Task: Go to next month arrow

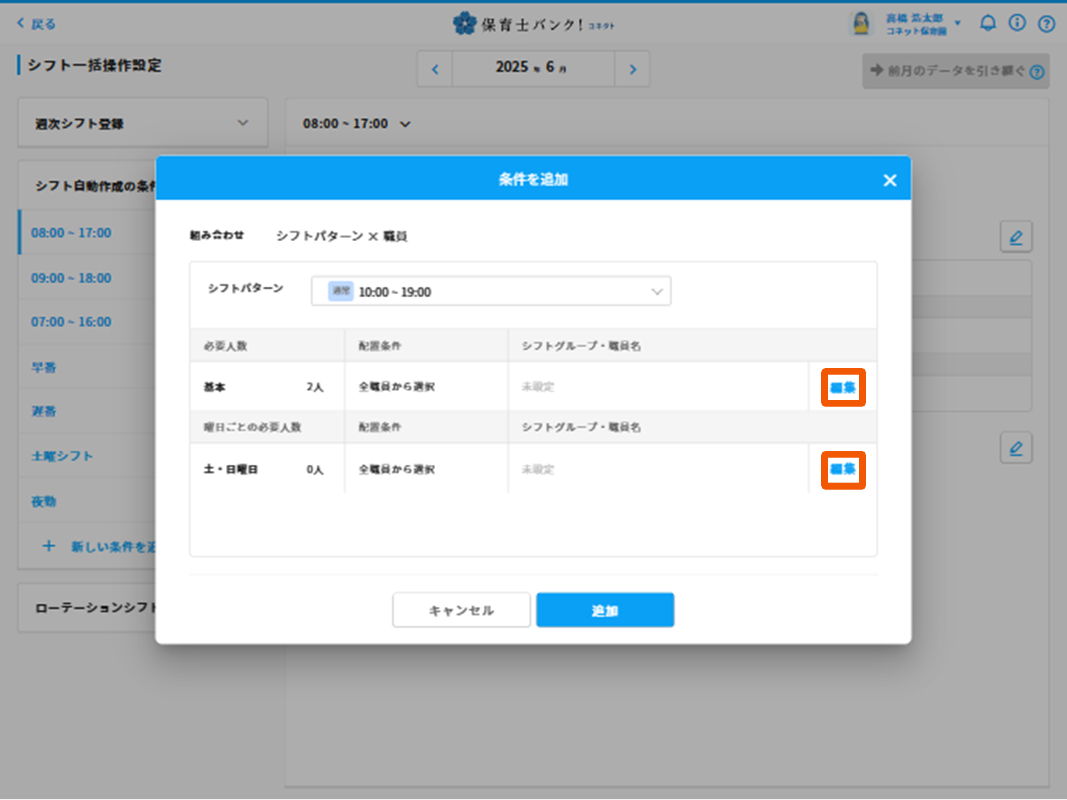Action: pos(632,69)
